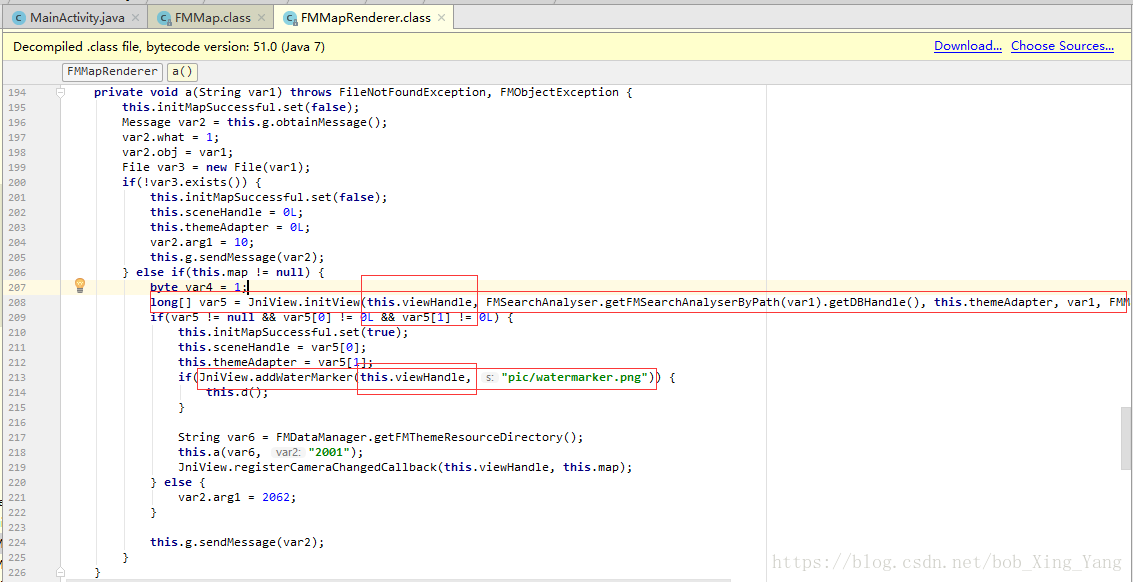Click on 'this.themeAdapter = var5[1]' line

point(276,361)
